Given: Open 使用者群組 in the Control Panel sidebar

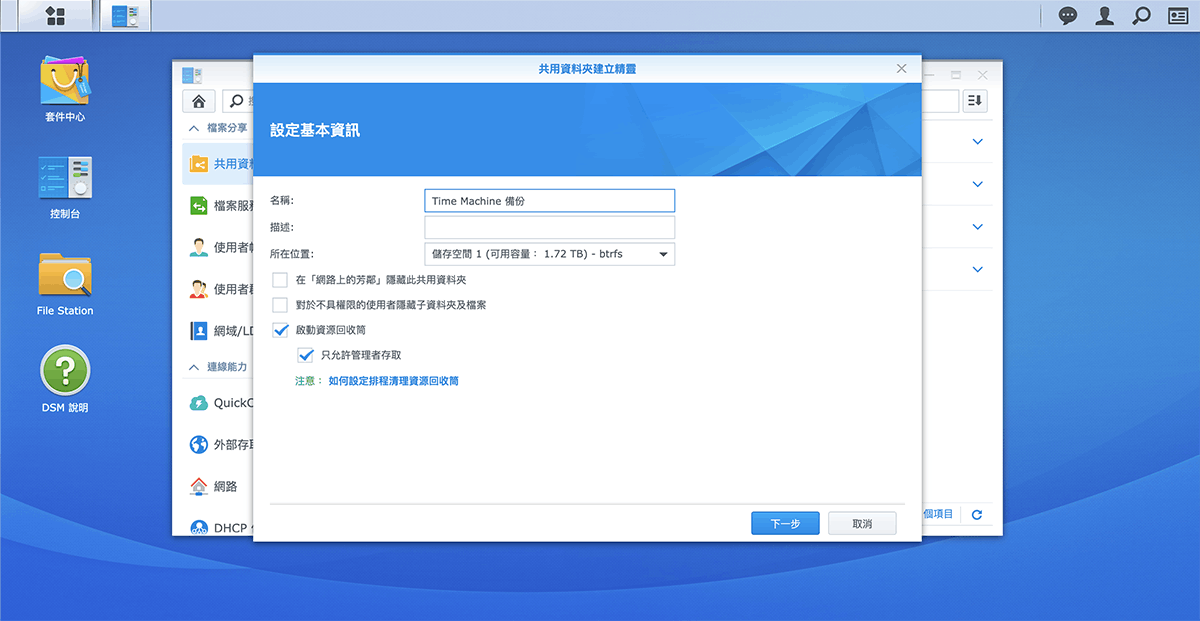Looking at the screenshot, I should point(218,289).
